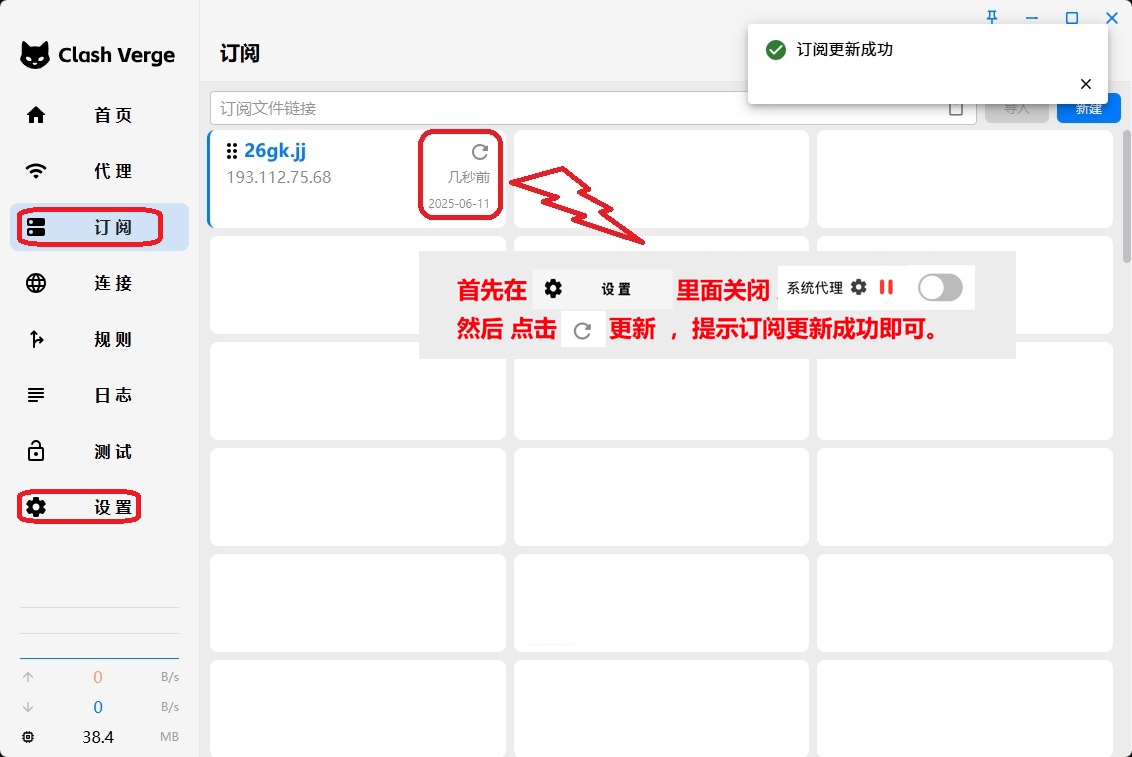Click the drag handle beside 26gk.jj

pos(232,151)
